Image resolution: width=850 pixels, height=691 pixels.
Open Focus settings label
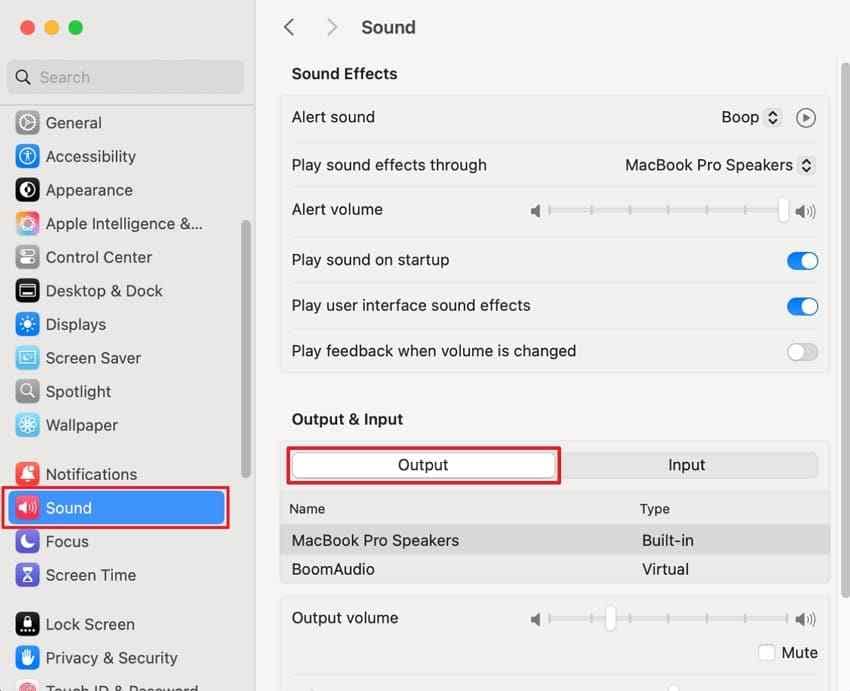point(67,541)
